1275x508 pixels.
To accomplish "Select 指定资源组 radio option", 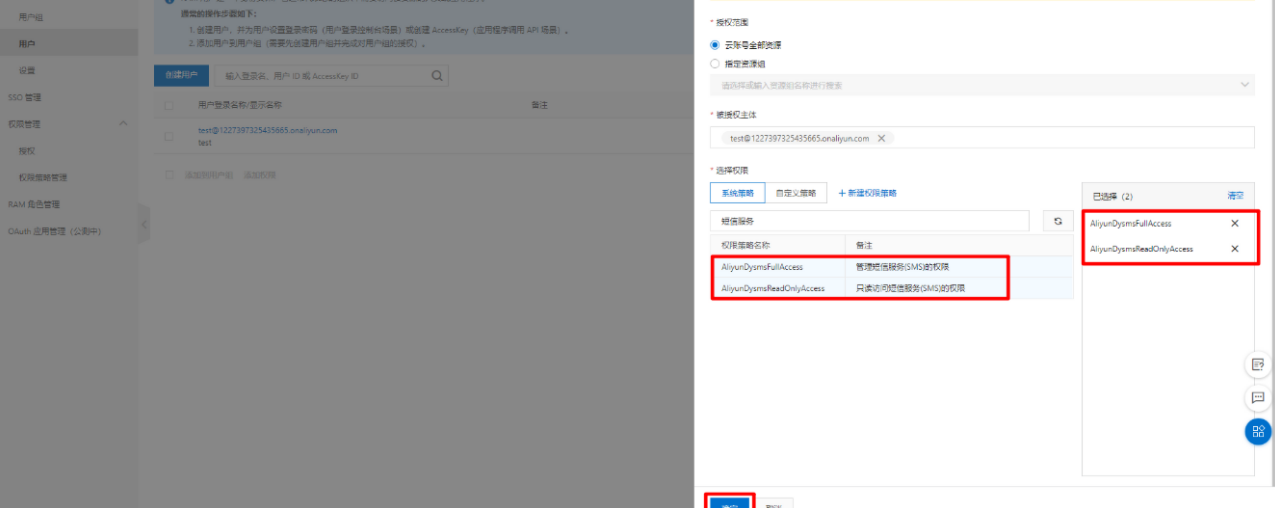I will click(x=714, y=63).
